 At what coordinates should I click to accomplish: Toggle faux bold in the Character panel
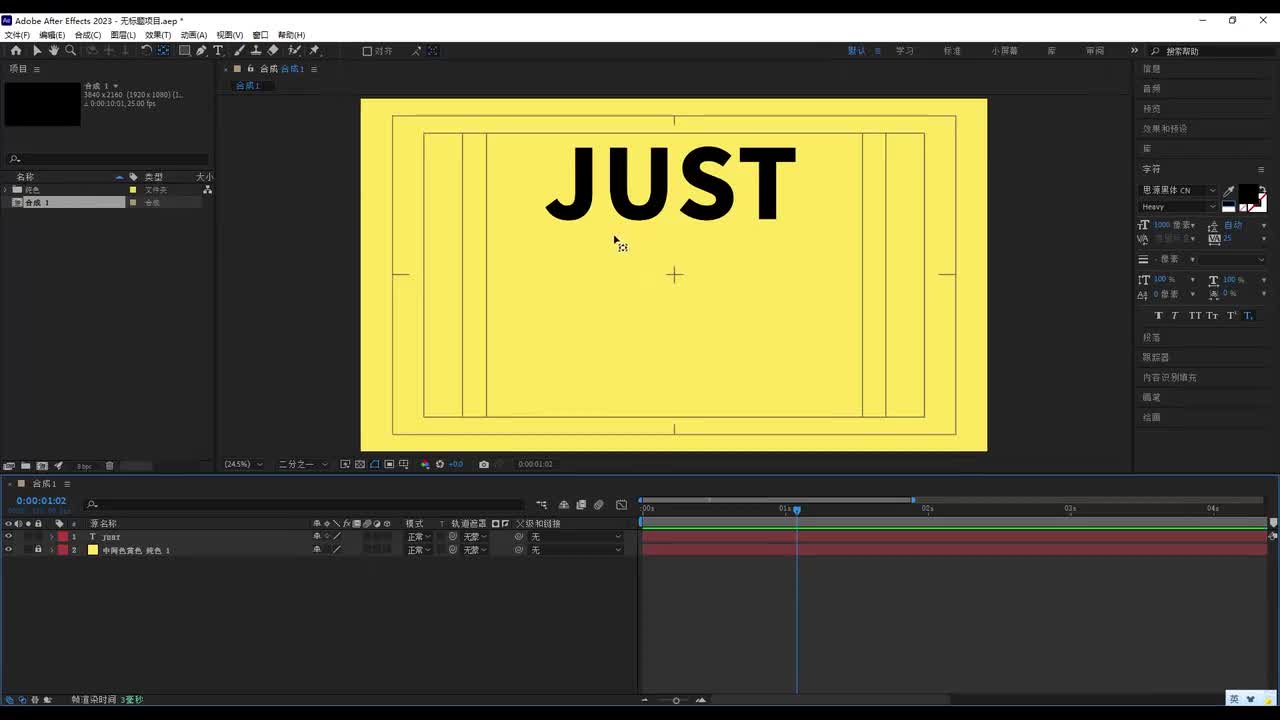1159,316
